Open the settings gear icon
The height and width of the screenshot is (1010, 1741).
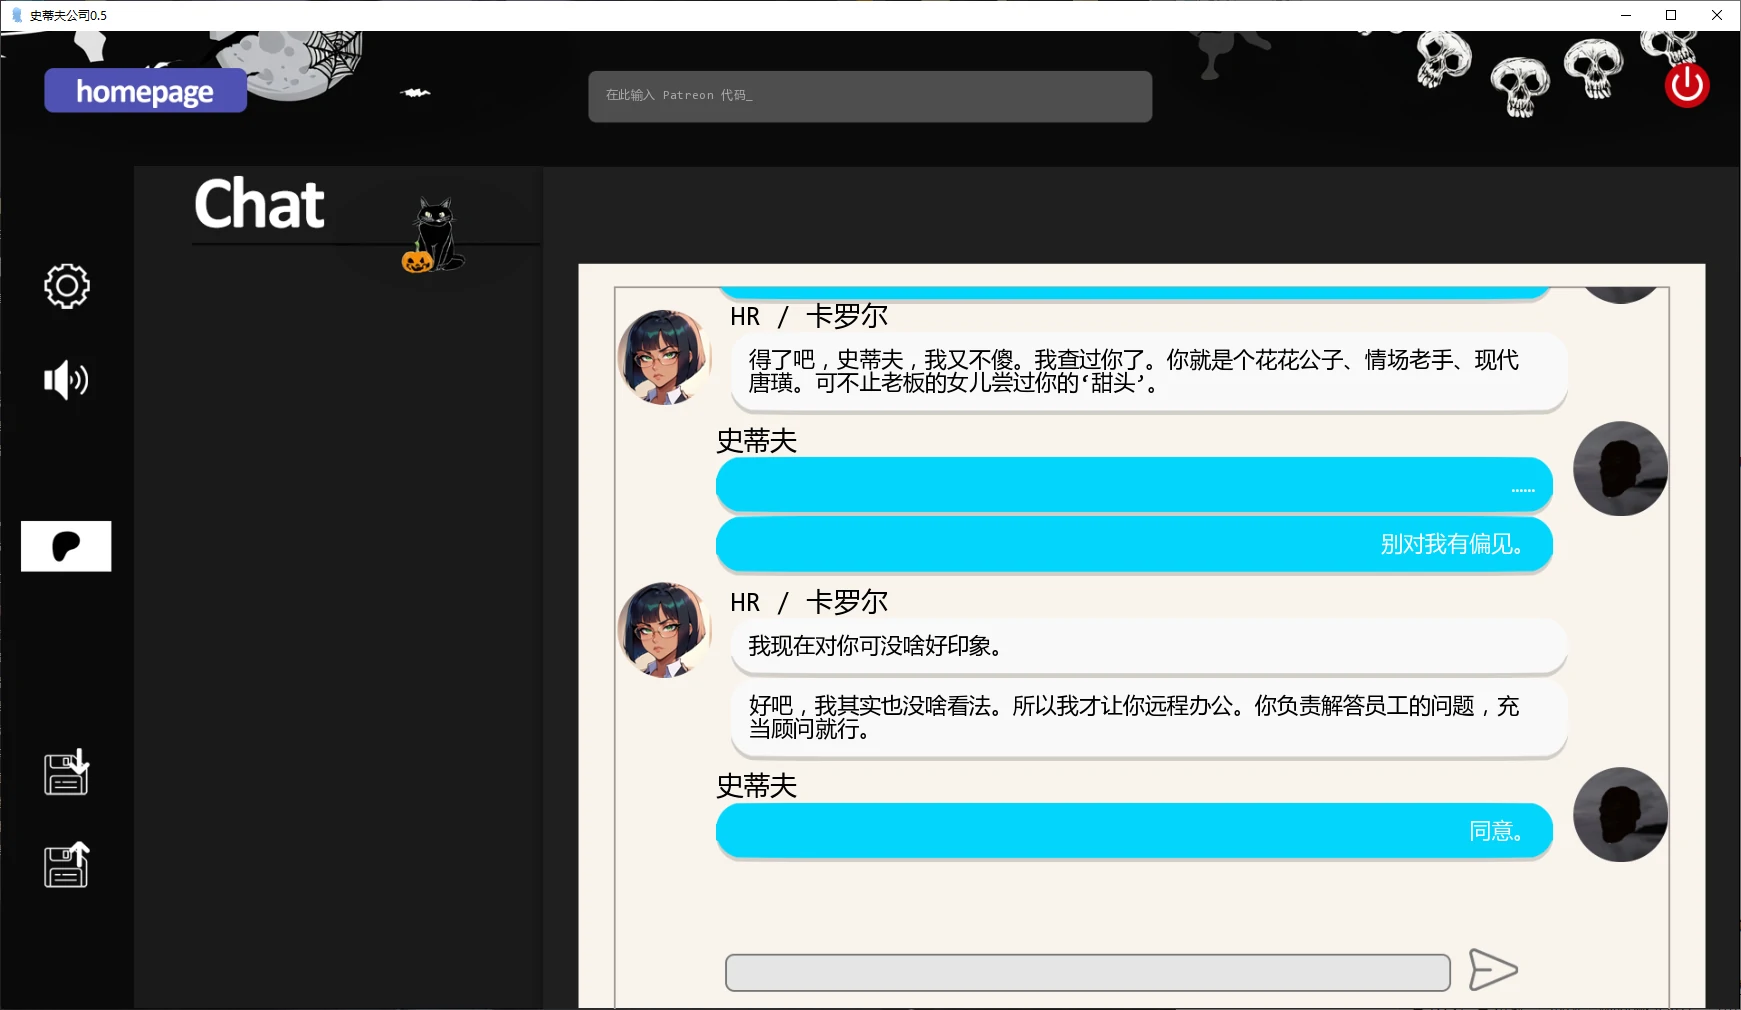tap(65, 286)
